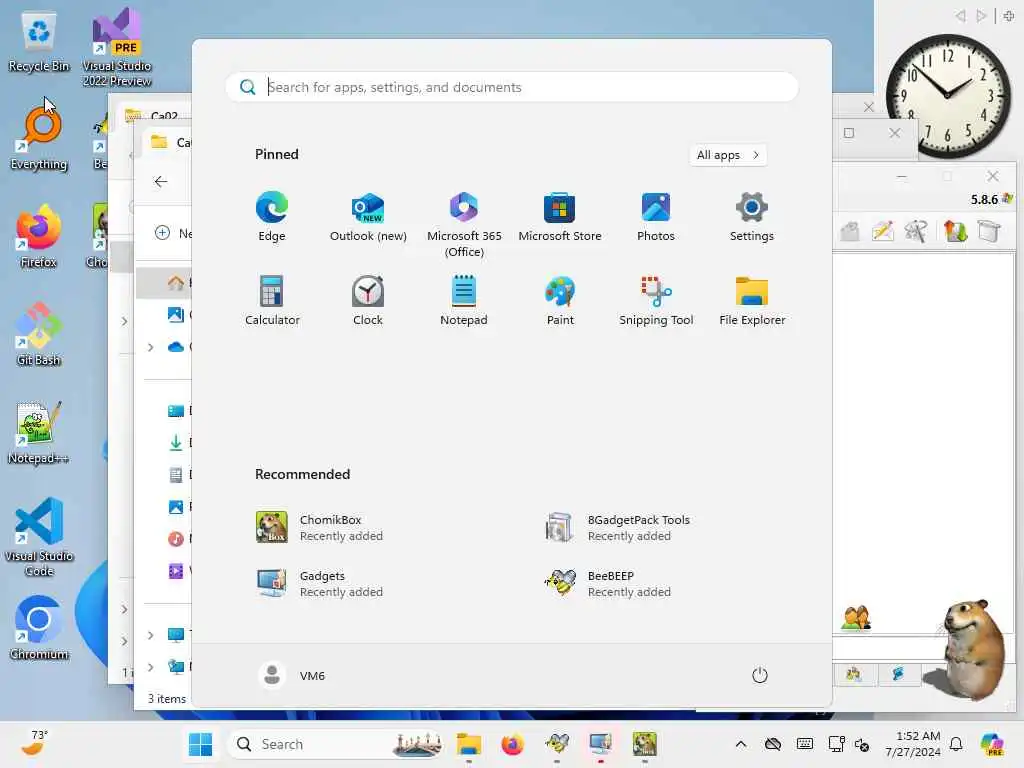
Task: Open Settings gear in pinned apps
Action: (752, 217)
